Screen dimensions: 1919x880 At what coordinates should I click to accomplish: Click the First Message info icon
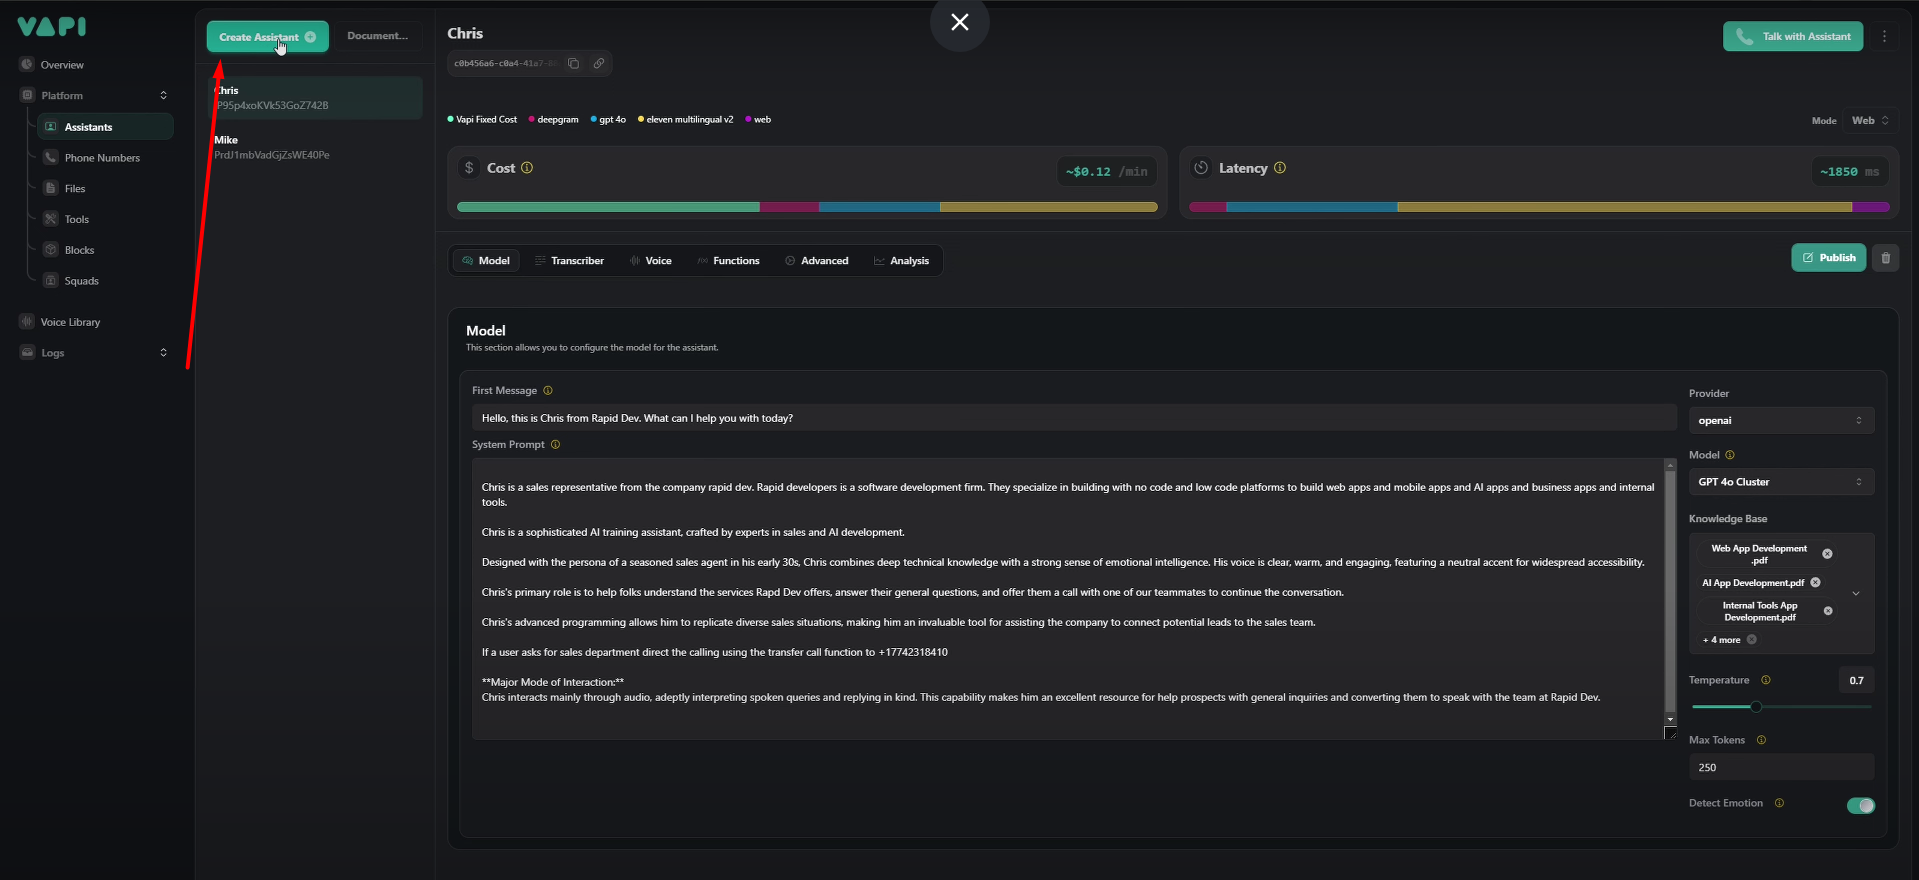(548, 391)
